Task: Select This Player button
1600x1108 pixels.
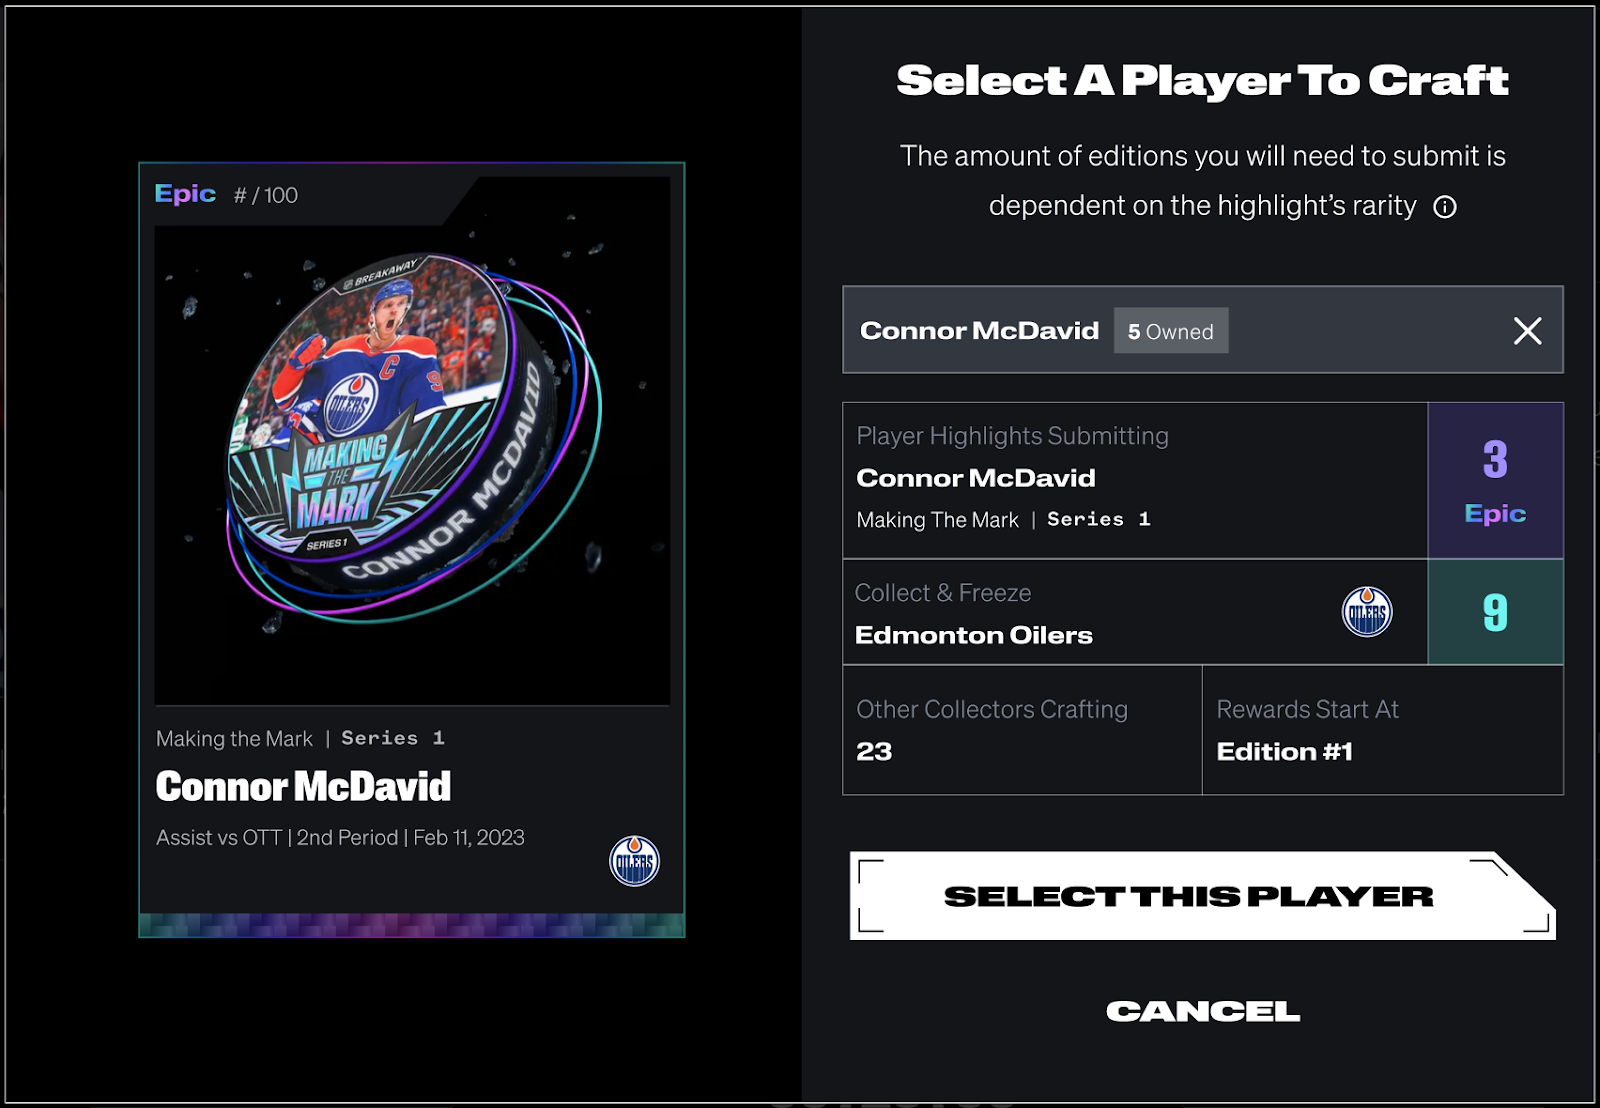Action: pyautogui.click(x=1203, y=896)
